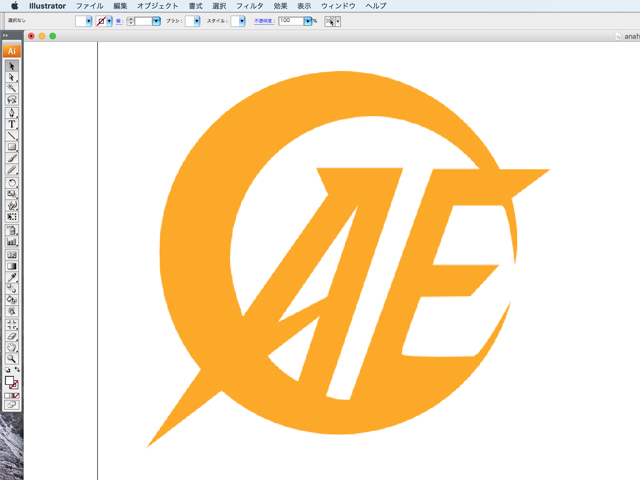
Task: Select the Blend tool
Action: pyautogui.click(x=11, y=289)
